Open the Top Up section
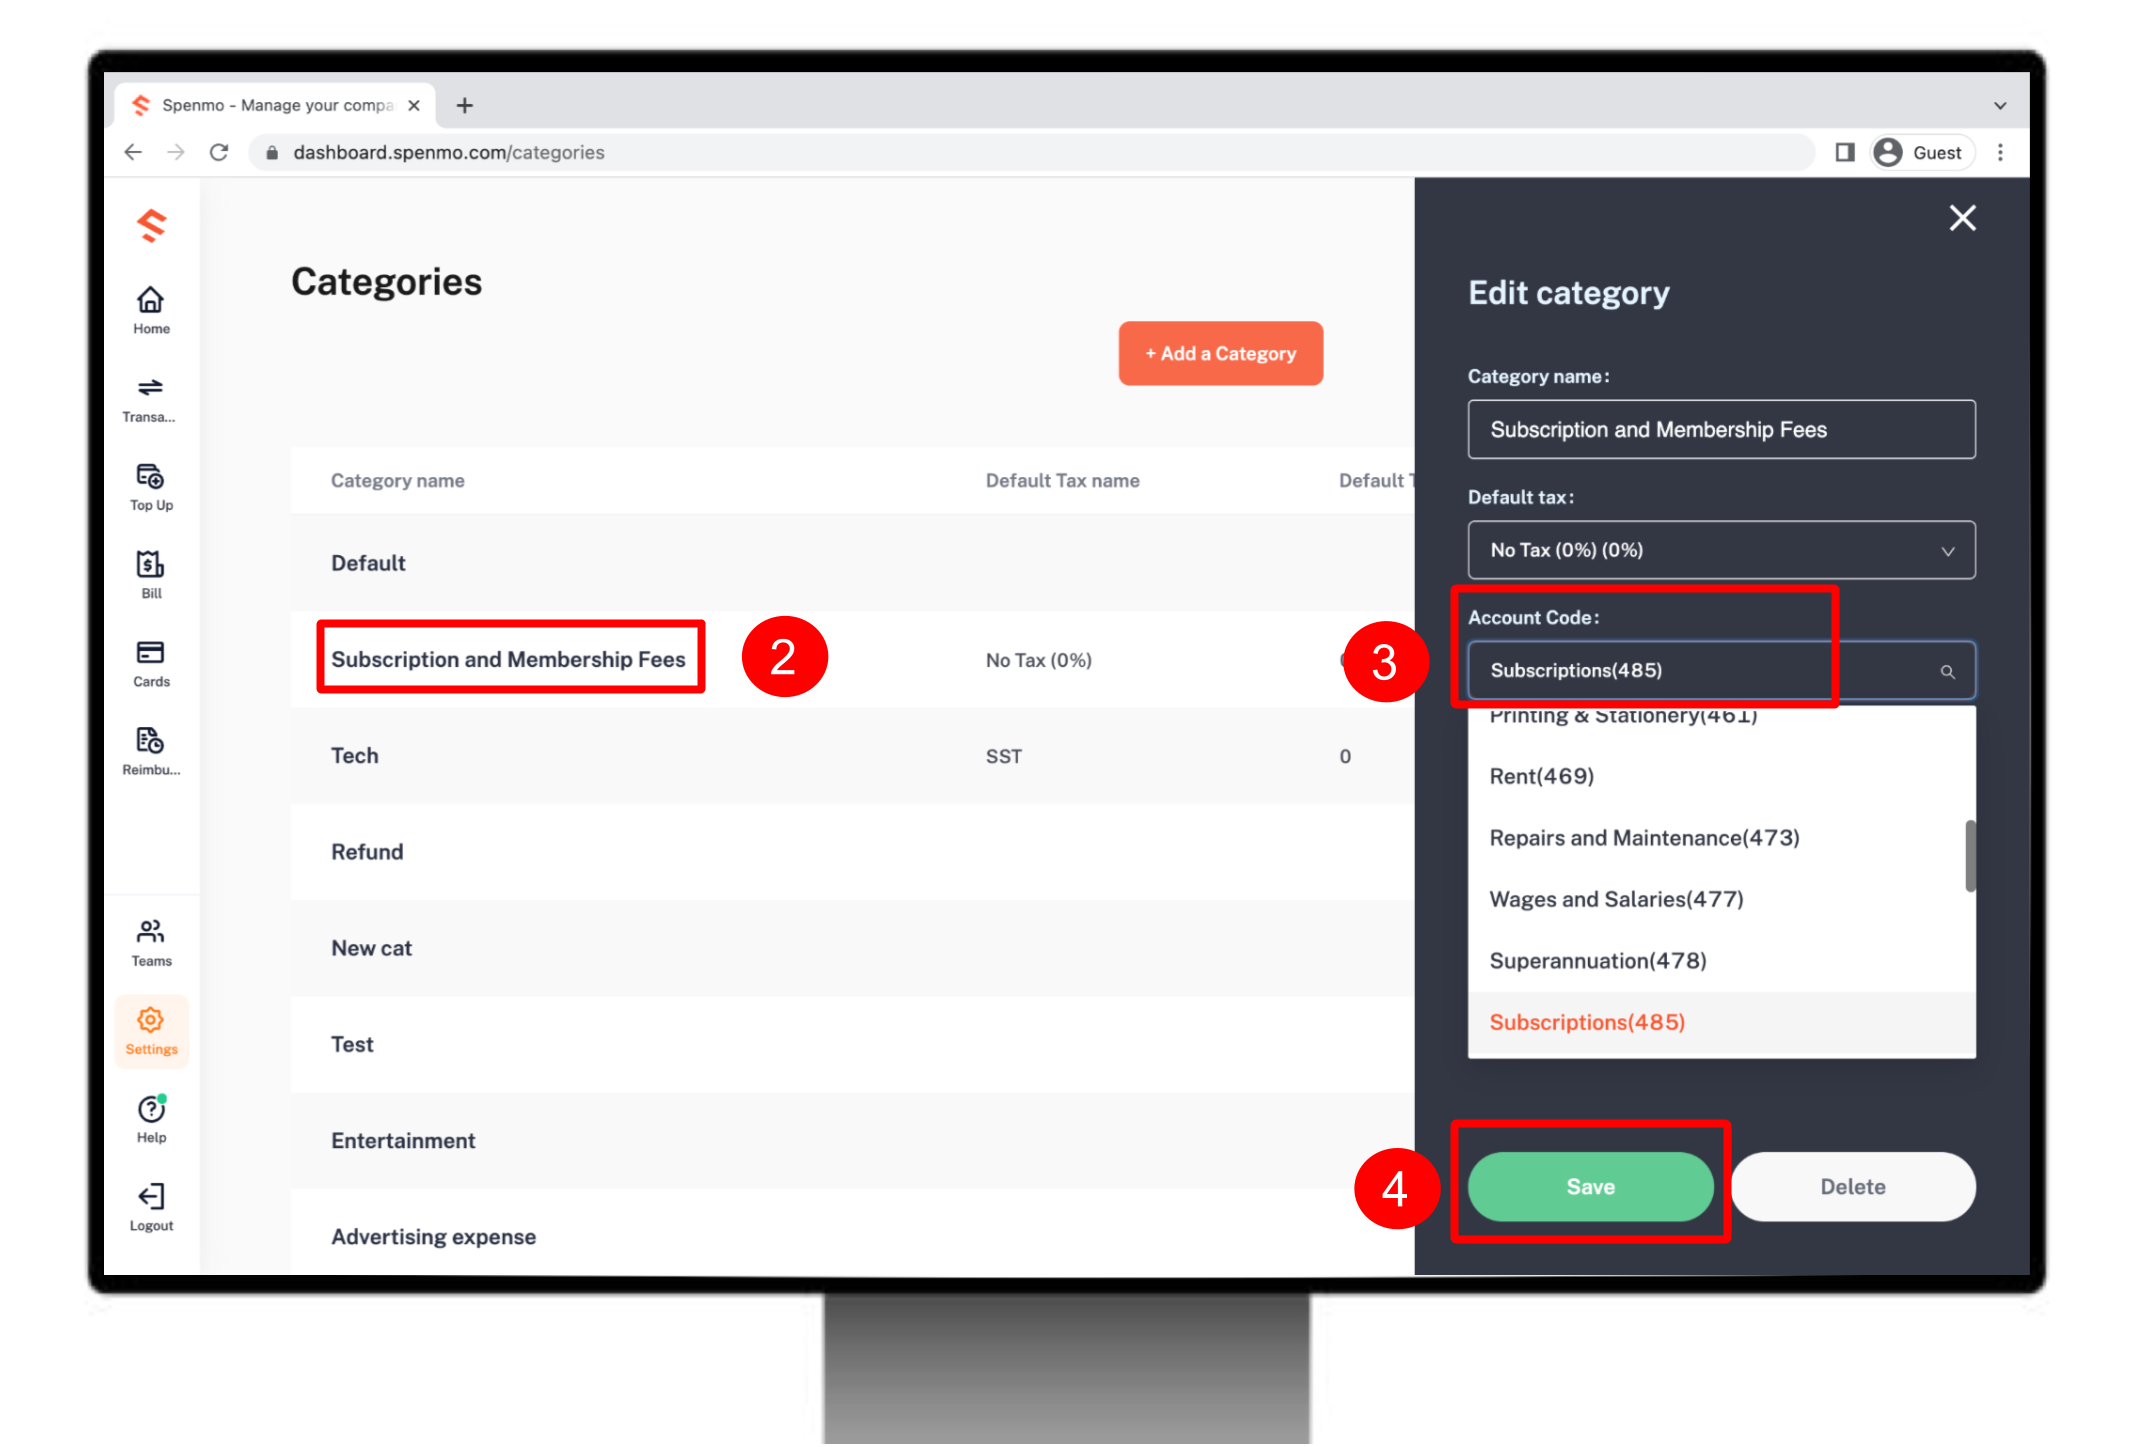 (x=151, y=487)
